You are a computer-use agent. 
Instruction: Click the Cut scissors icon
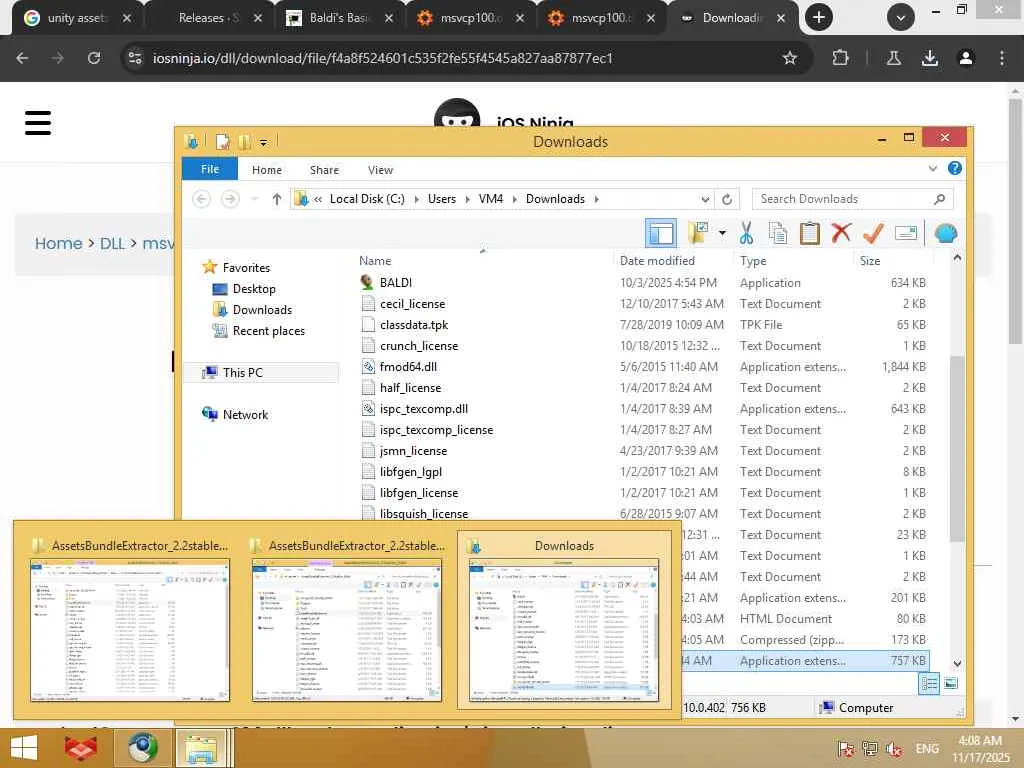tap(746, 232)
